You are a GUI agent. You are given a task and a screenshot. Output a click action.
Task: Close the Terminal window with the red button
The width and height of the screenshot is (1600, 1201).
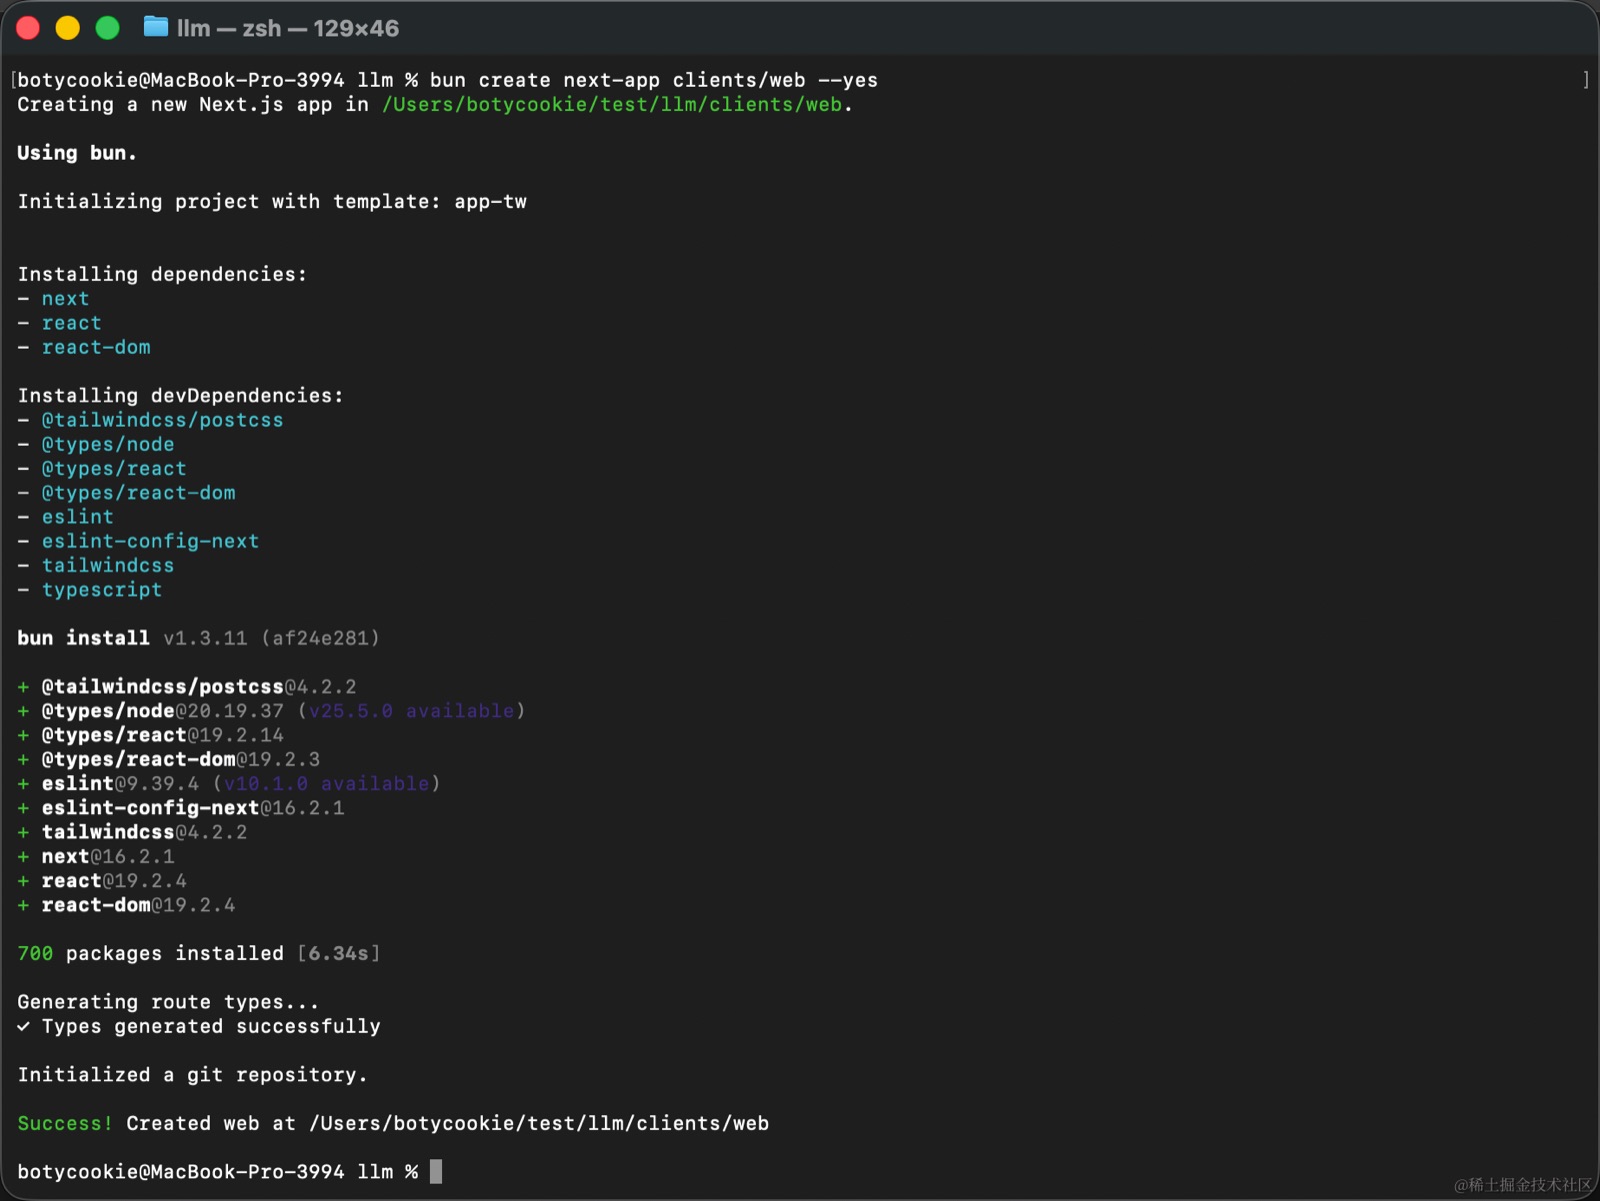pyautogui.click(x=28, y=28)
